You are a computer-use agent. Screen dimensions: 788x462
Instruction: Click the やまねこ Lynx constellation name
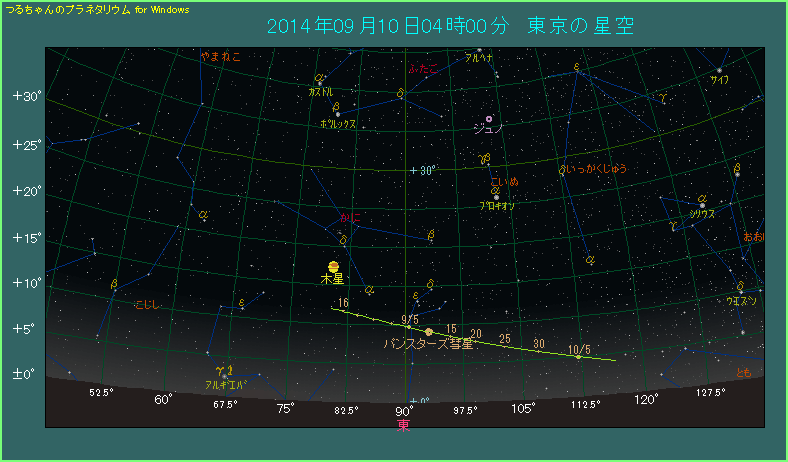221,56
